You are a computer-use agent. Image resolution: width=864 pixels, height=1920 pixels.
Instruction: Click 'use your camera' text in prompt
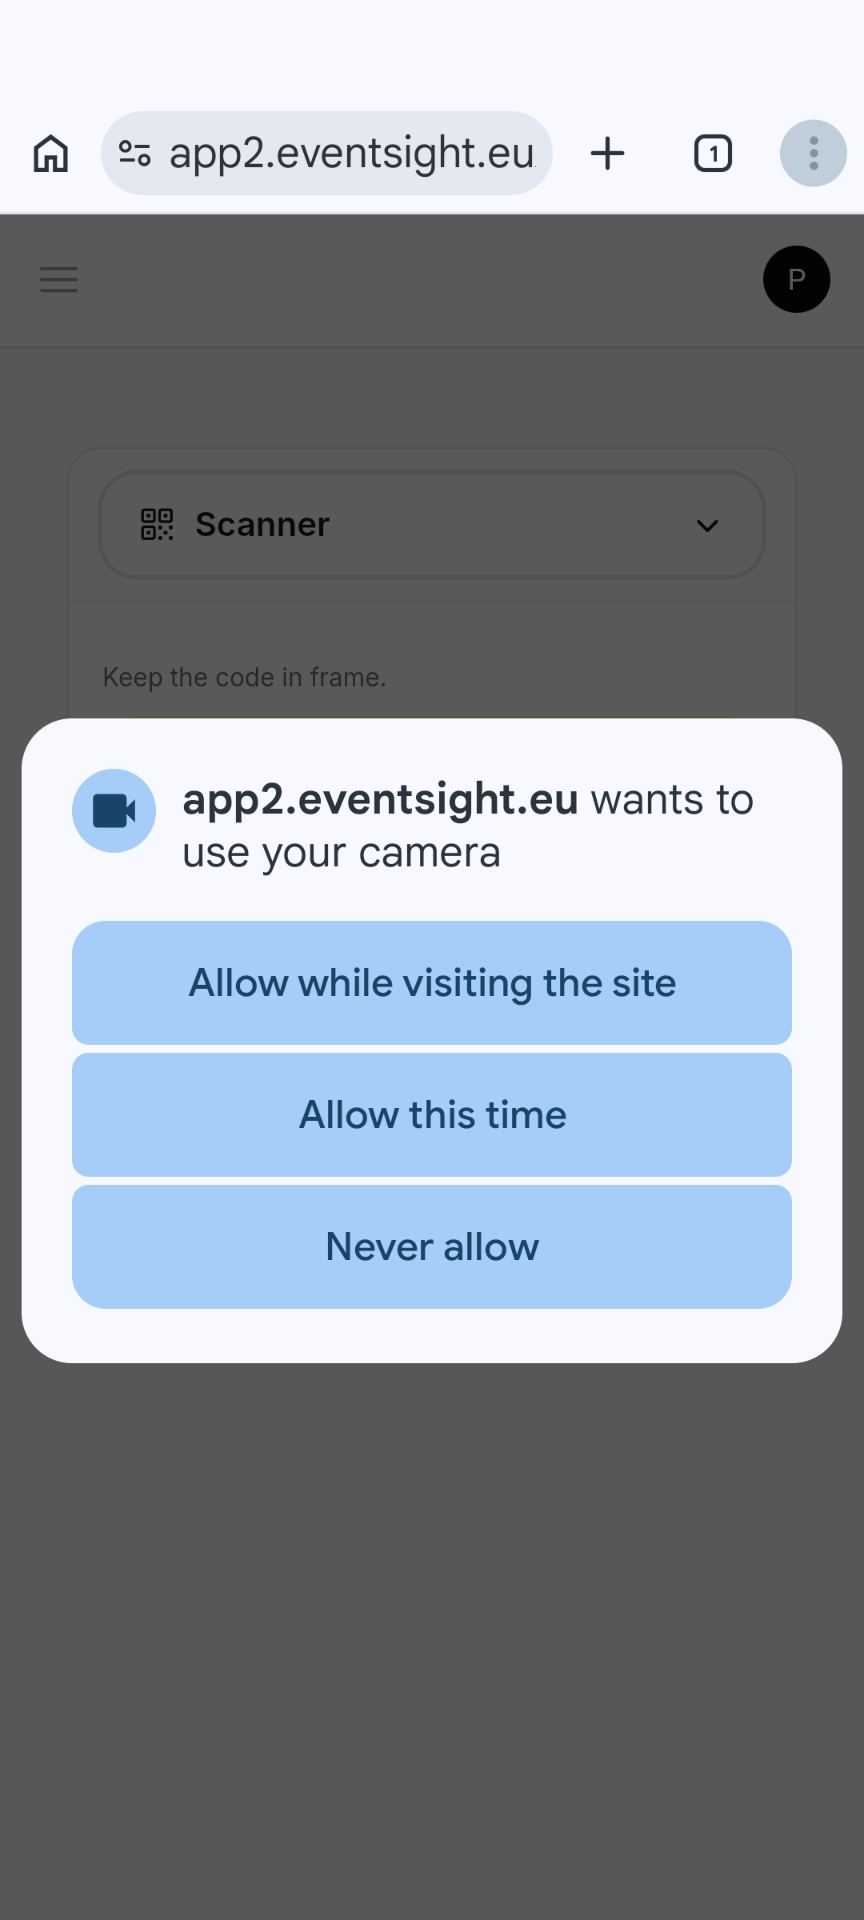(341, 854)
